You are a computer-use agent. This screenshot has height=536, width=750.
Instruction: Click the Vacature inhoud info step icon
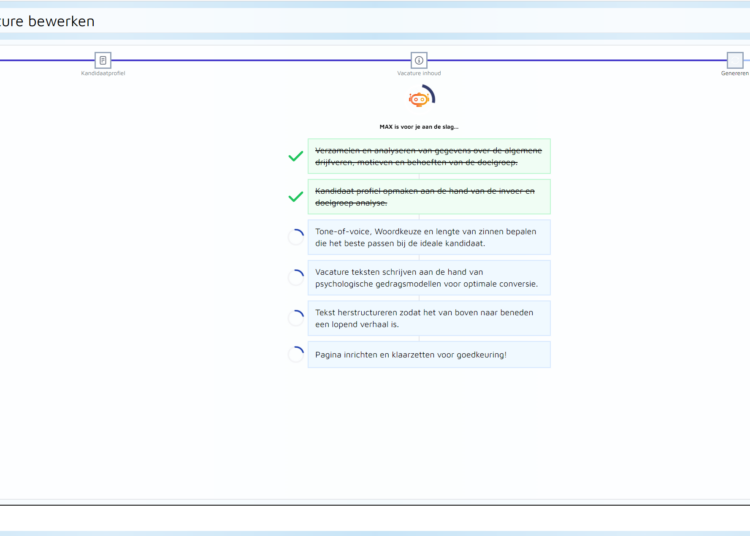[x=419, y=60]
